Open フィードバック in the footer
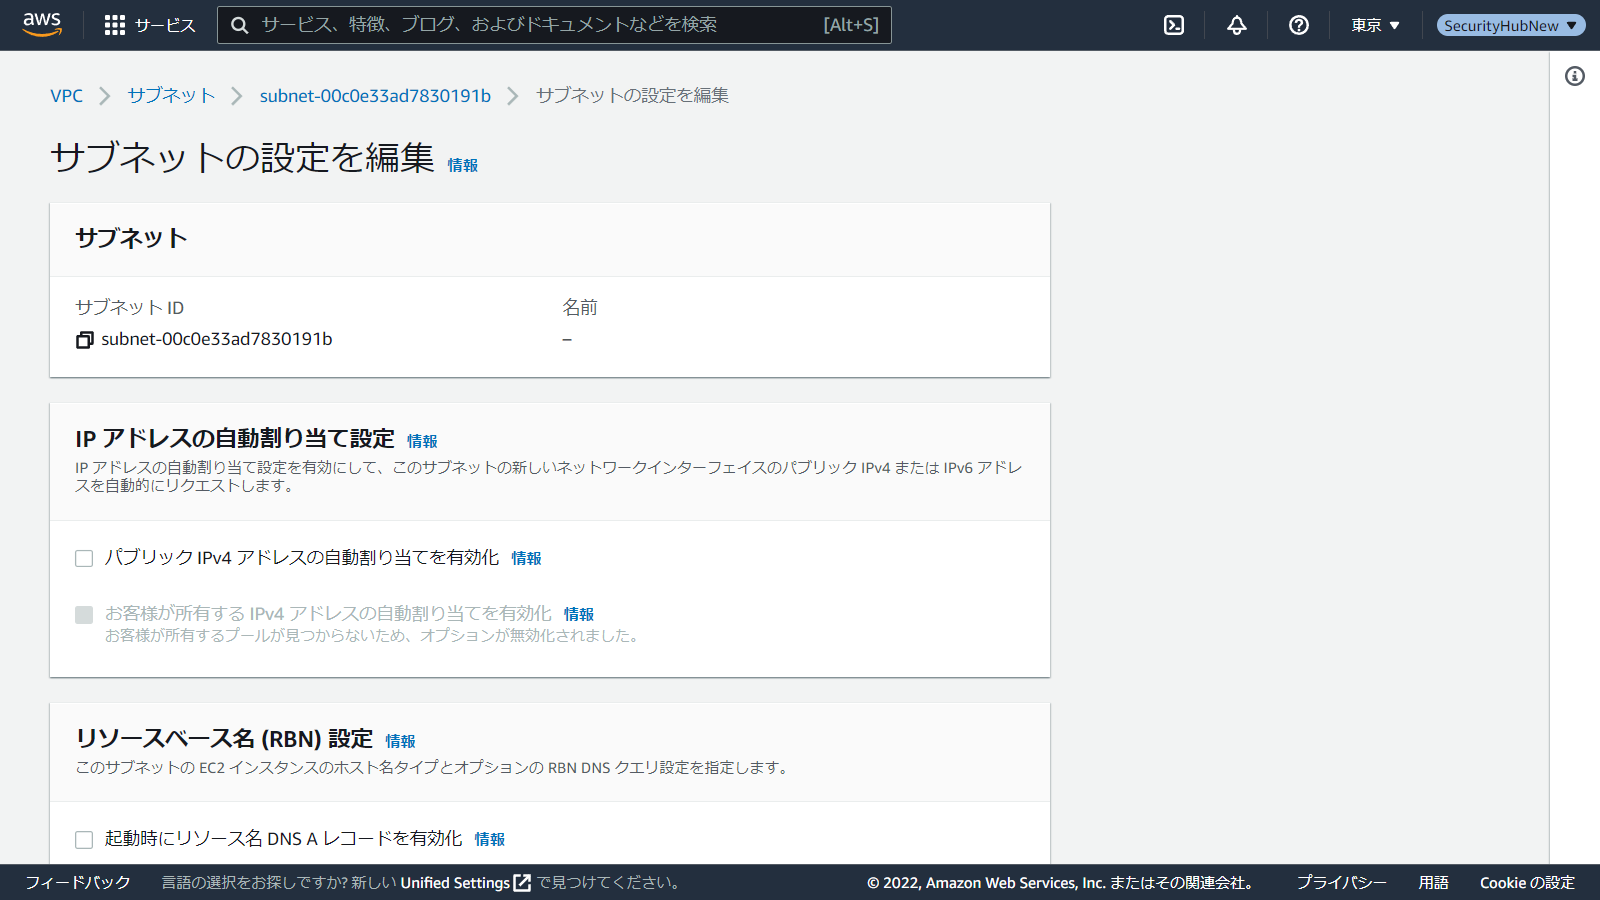 [x=78, y=882]
